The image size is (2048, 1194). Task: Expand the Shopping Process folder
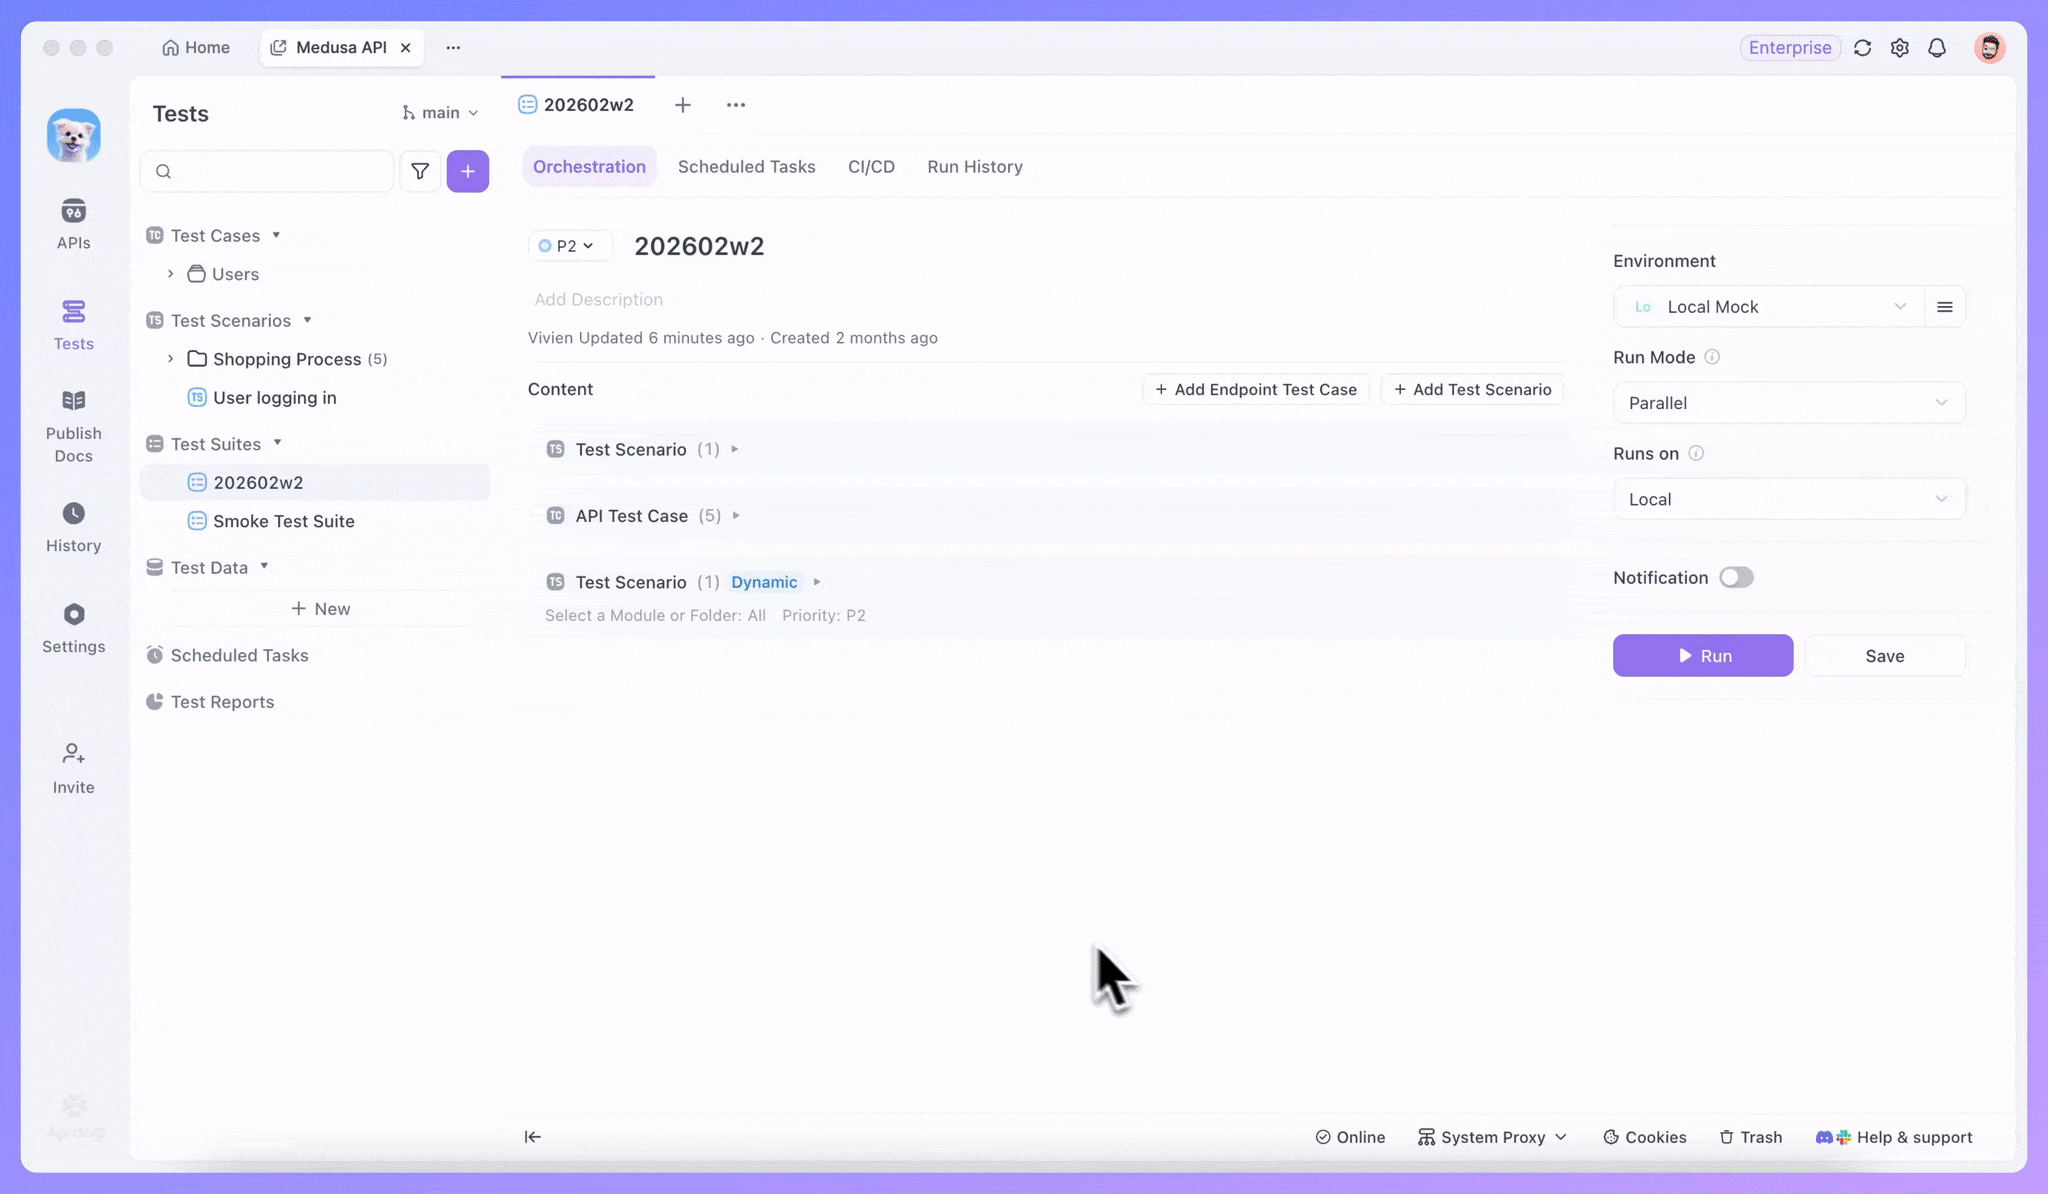(170, 359)
